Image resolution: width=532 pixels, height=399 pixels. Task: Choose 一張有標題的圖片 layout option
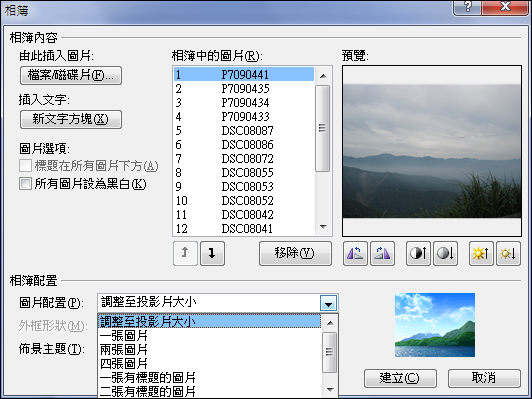(209, 377)
